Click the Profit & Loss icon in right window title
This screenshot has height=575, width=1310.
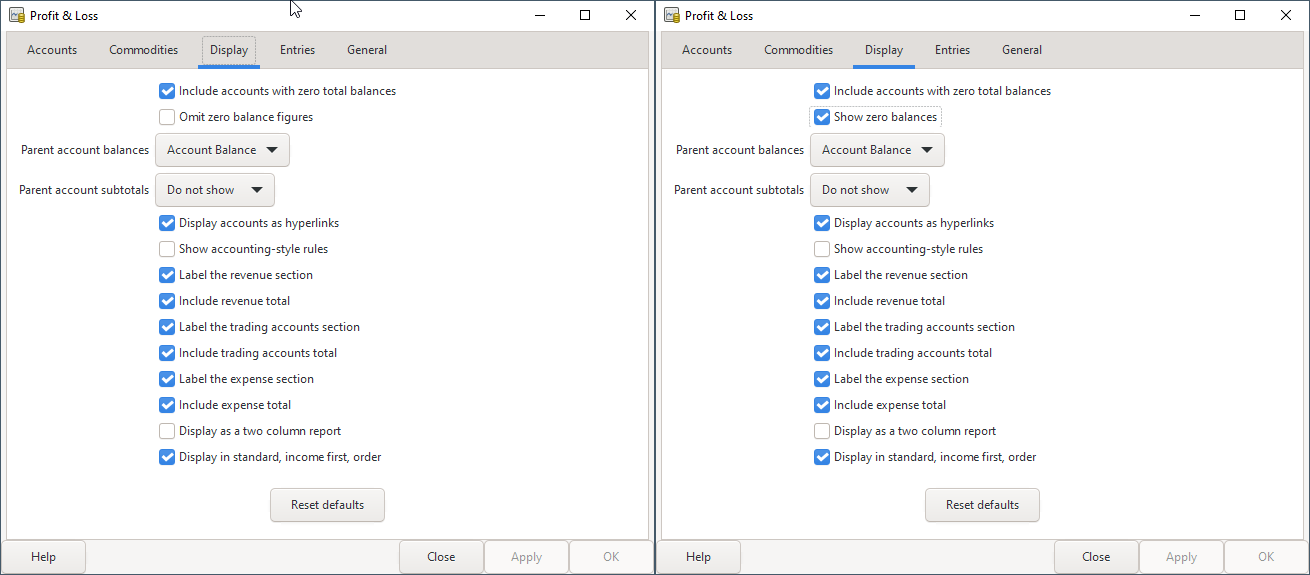[x=672, y=15]
